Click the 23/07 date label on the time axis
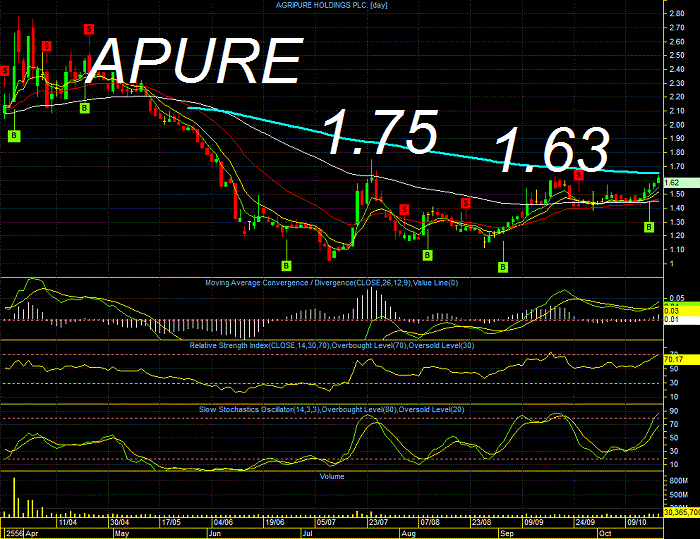 tap(378, 522)
